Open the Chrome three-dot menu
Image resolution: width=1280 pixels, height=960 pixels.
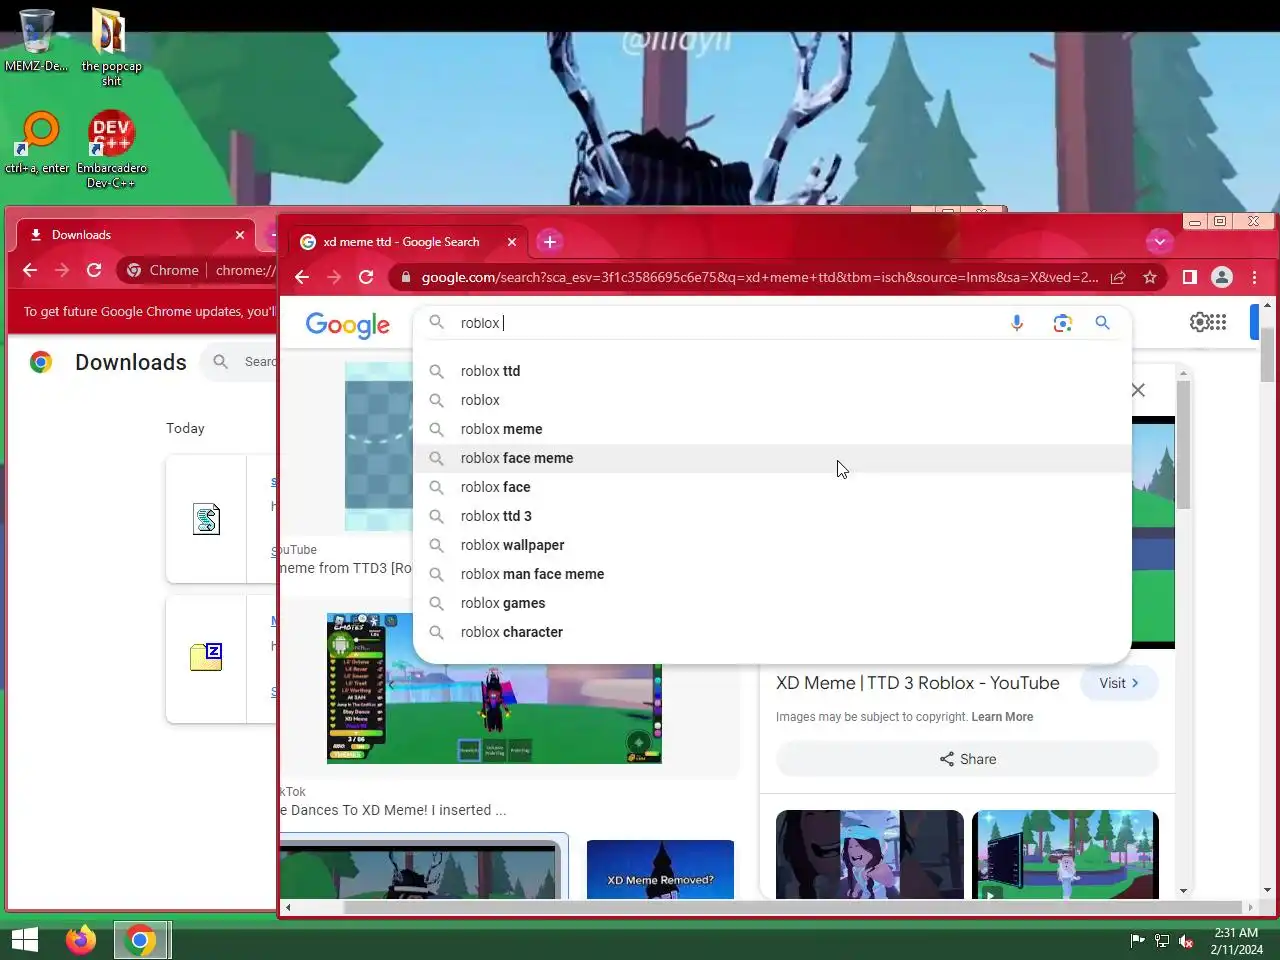(x=1254, y=277)
